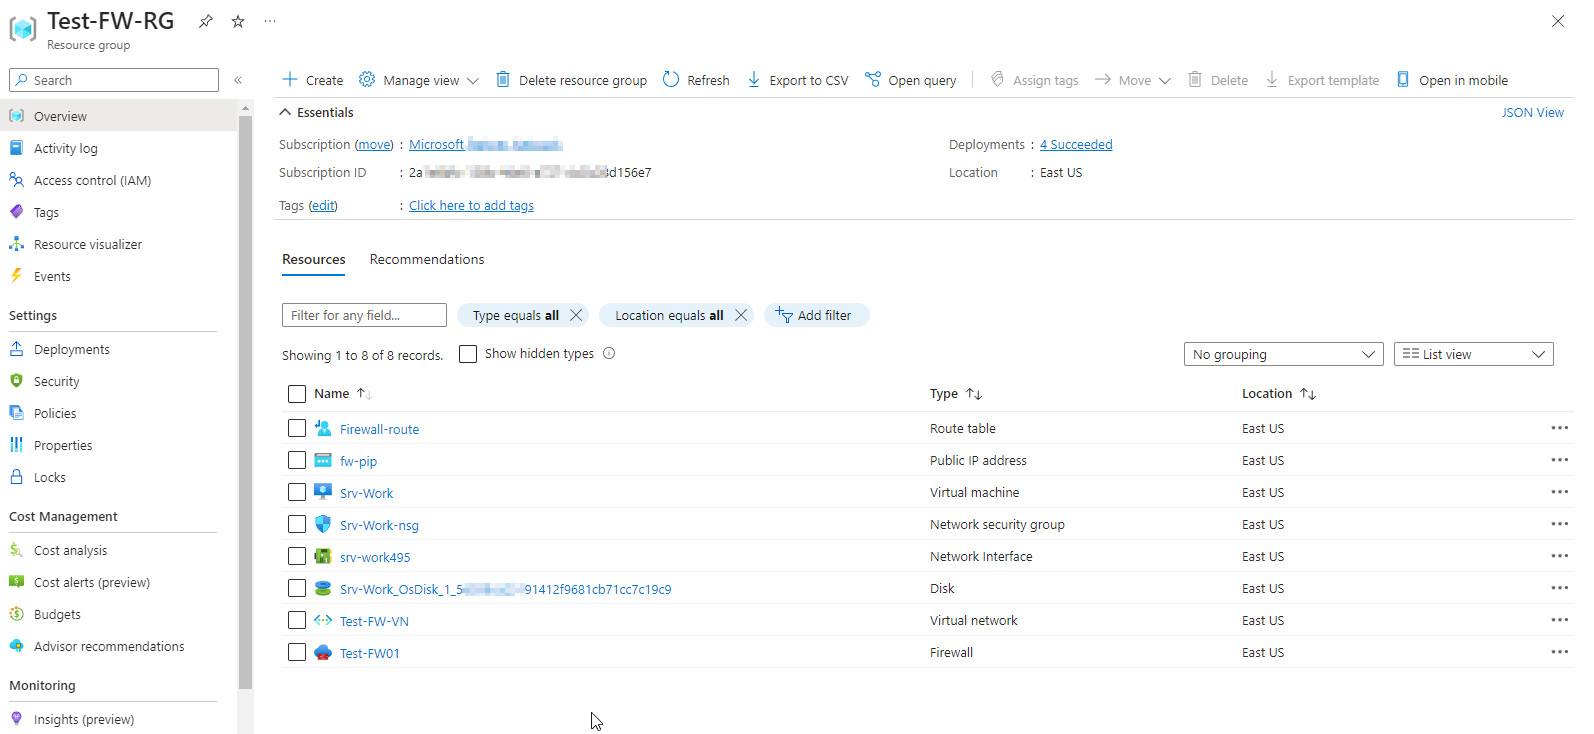Click the subscription (move) link
1594x734 pixels.
coord(374,145)
